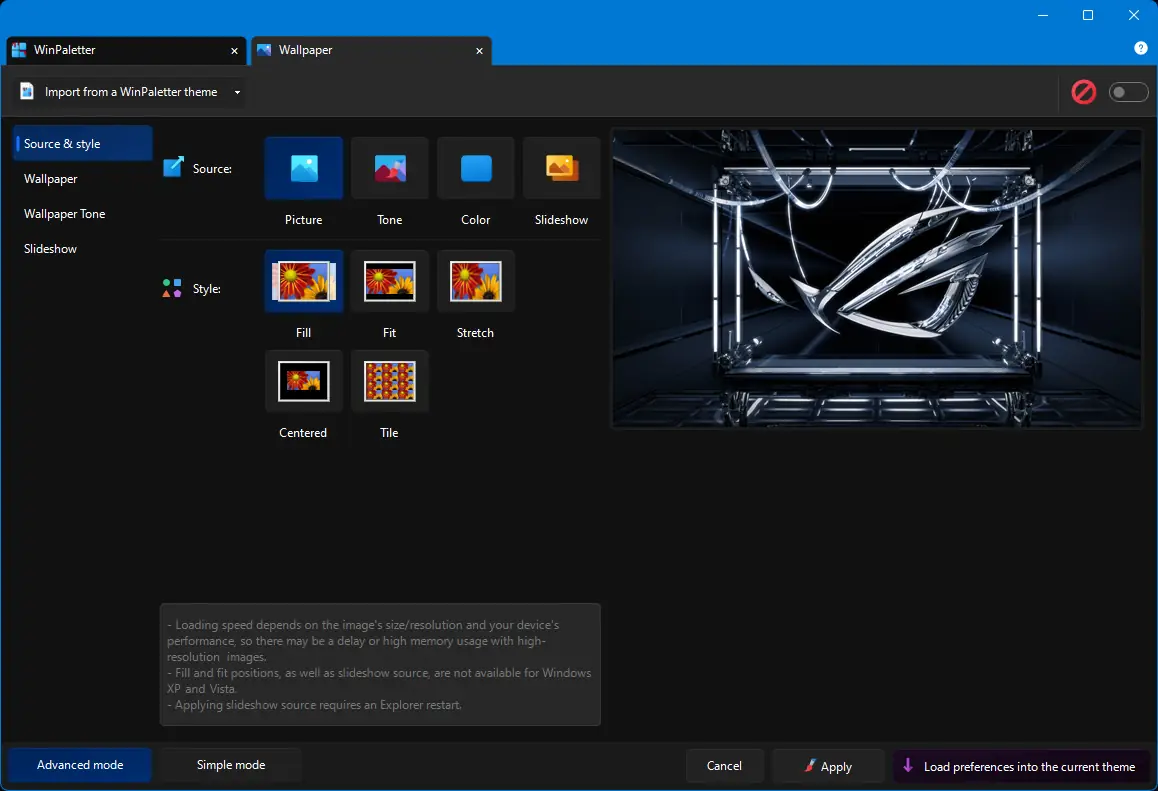Select Slideshow as wallpaper source
The image size is (1158, 791).
click(x=561, y=168)
